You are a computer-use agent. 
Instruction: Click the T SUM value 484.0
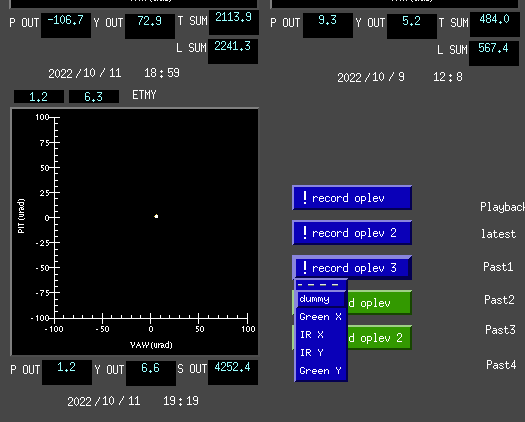pyautogui.click(x=495, y=24)
